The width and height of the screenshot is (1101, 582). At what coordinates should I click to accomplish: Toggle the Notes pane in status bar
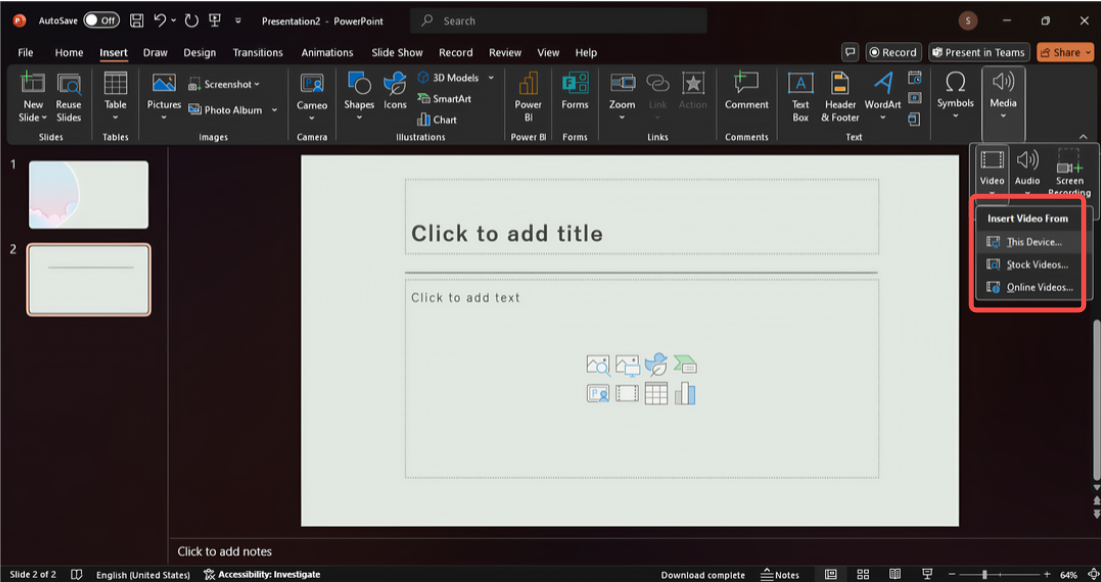780,575
